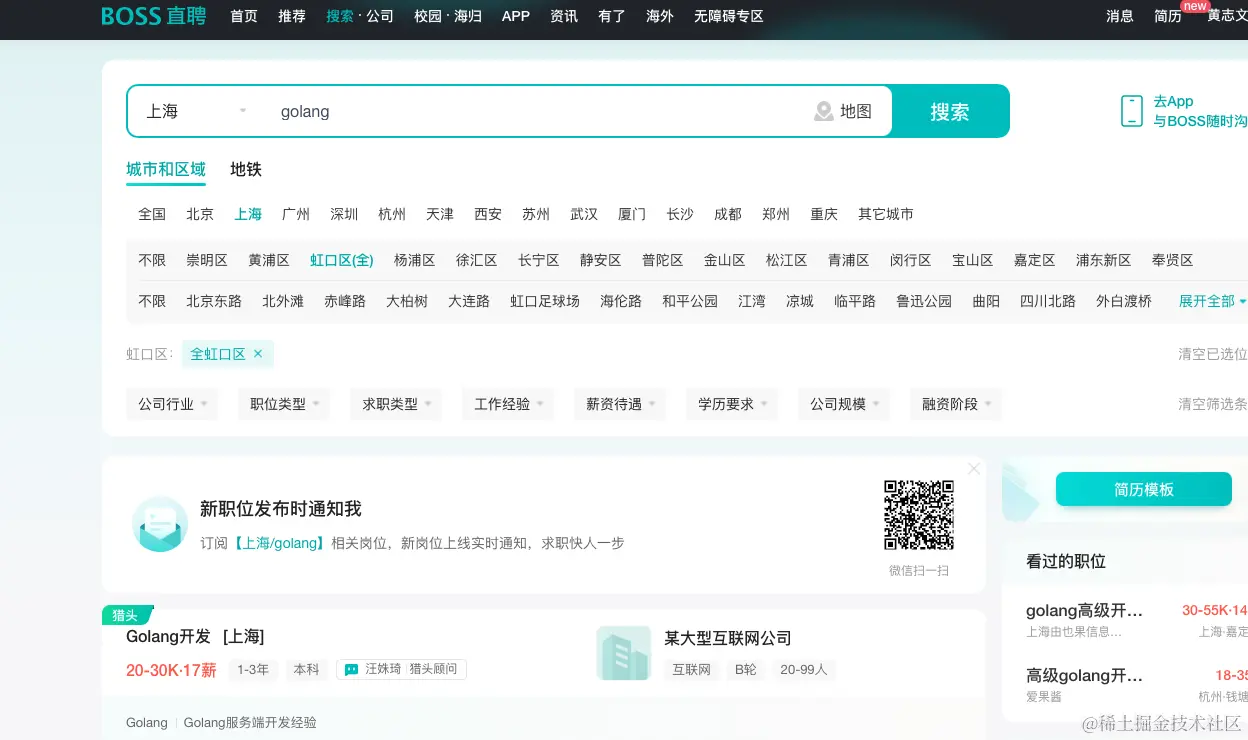Click the teal envelope notification icon
The image size is (1248, 740).
pyautogui.click(x=160, y=523)
